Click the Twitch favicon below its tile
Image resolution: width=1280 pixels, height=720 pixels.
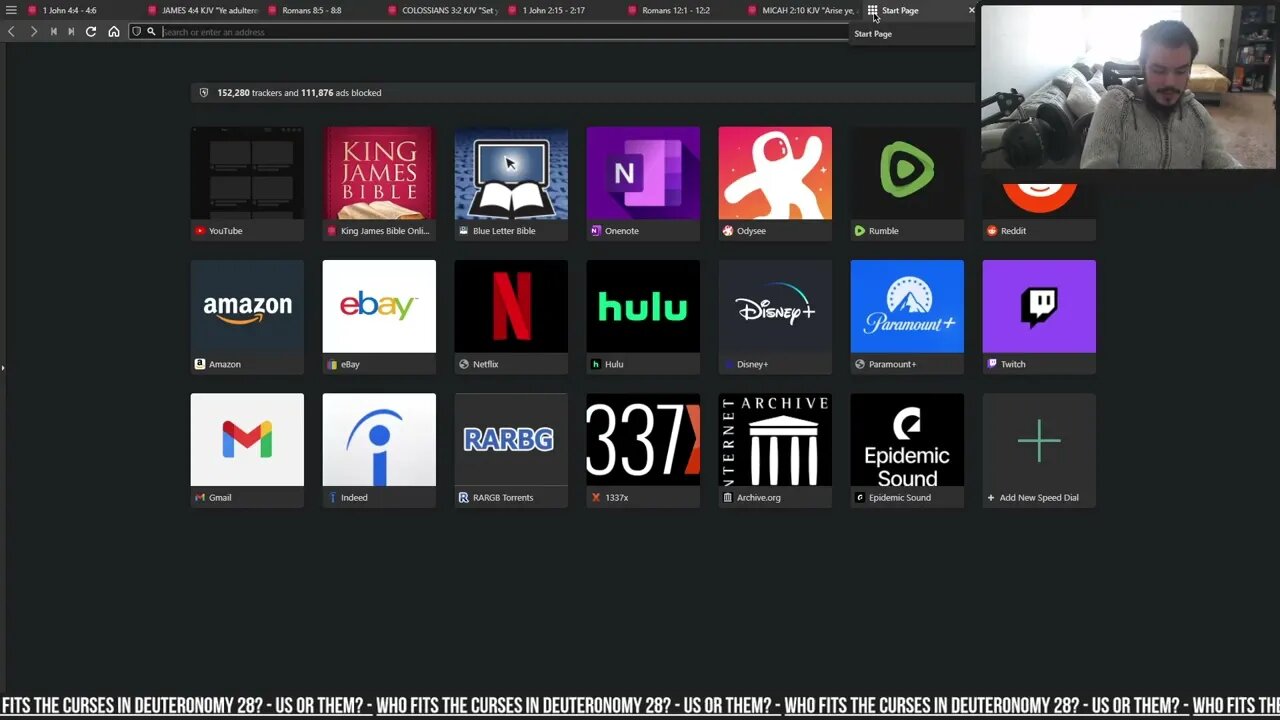pos(992,364)
